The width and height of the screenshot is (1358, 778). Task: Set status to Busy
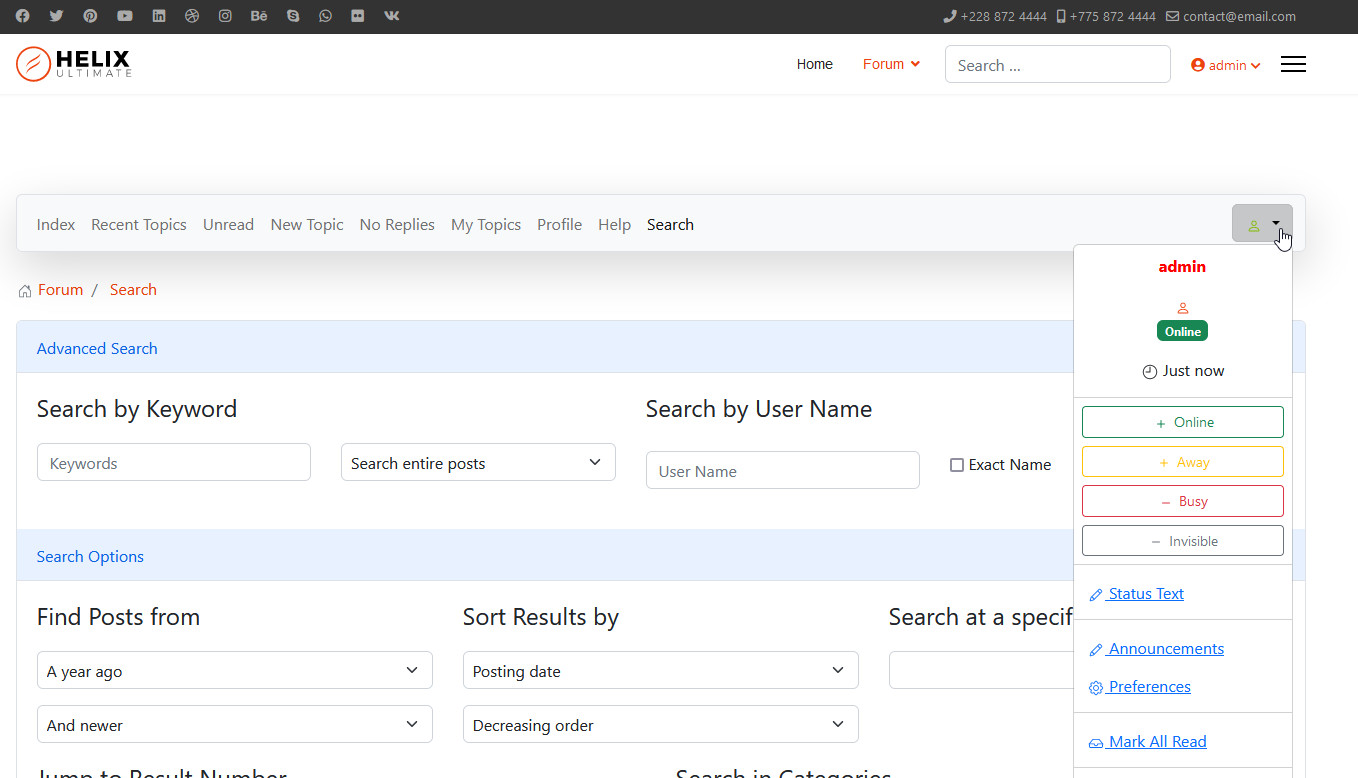[x=1182, y=501]
